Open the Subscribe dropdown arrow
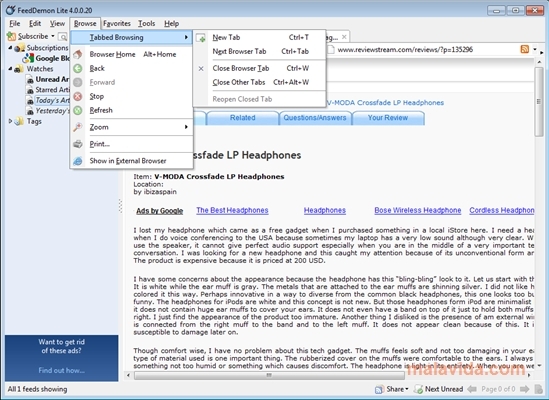The width and height of the screenshot is (549, 400). pyautogui.click(x=53, y=36)
